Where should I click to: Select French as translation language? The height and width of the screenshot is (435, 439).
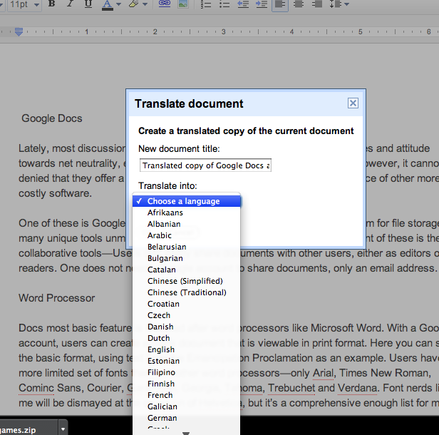(187, 395)
